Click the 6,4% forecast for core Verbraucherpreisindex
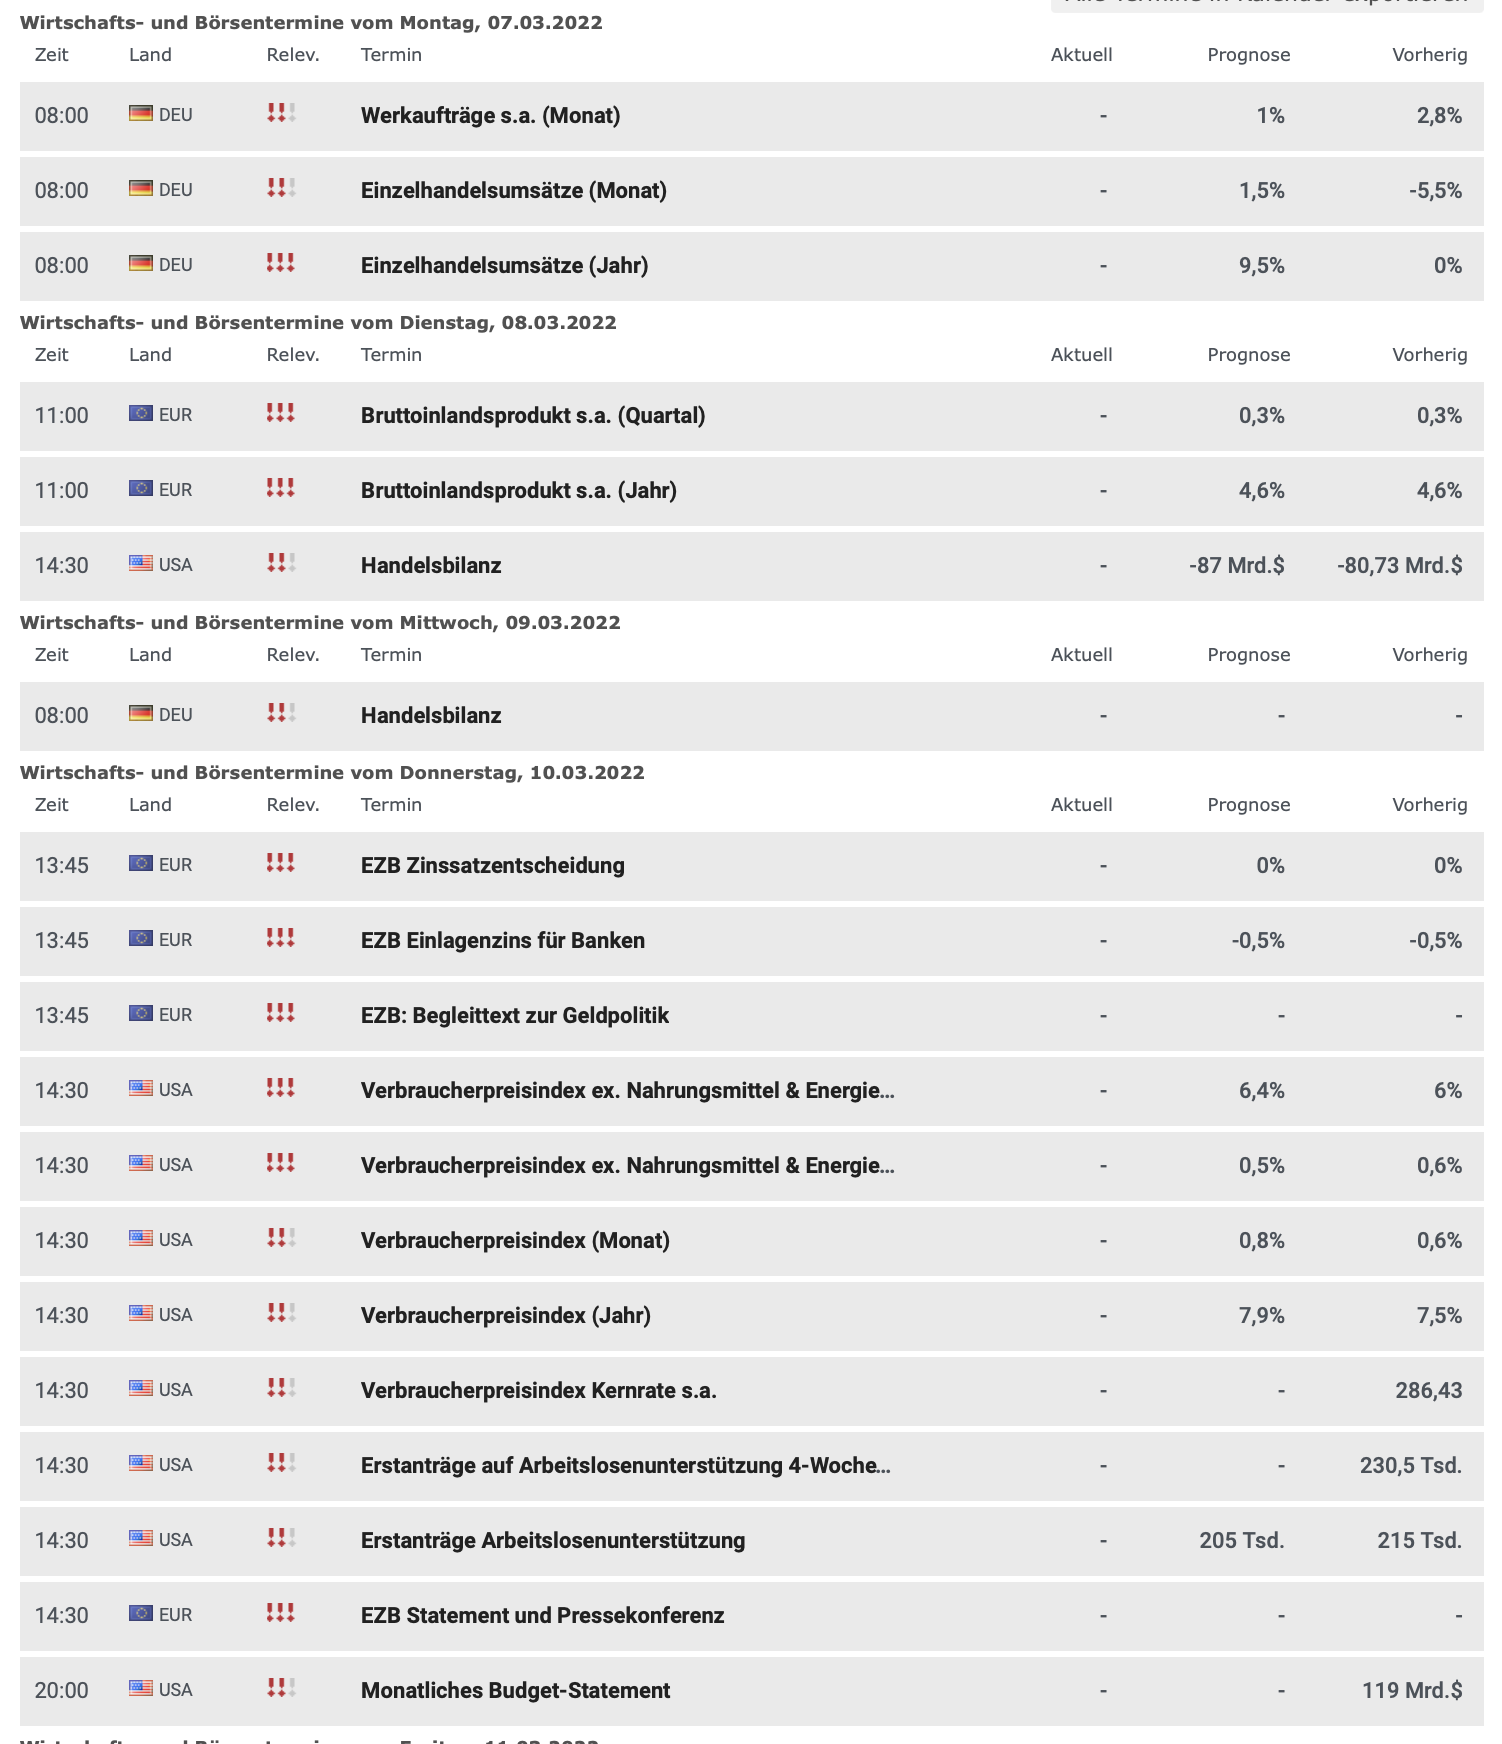The image size is (1502, 1744). point(1261,1090)
